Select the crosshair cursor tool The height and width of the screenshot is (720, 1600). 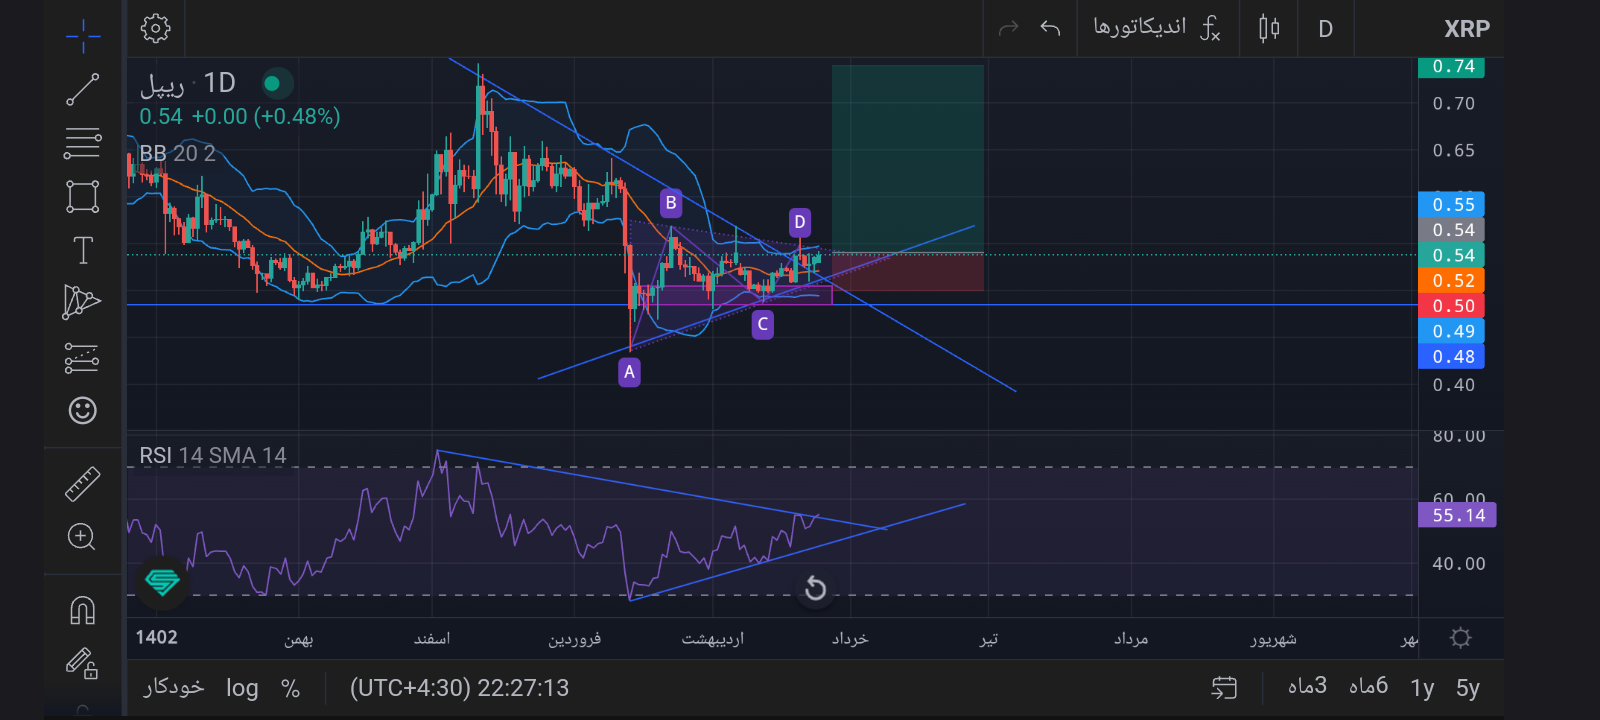(x=83, y=36)
